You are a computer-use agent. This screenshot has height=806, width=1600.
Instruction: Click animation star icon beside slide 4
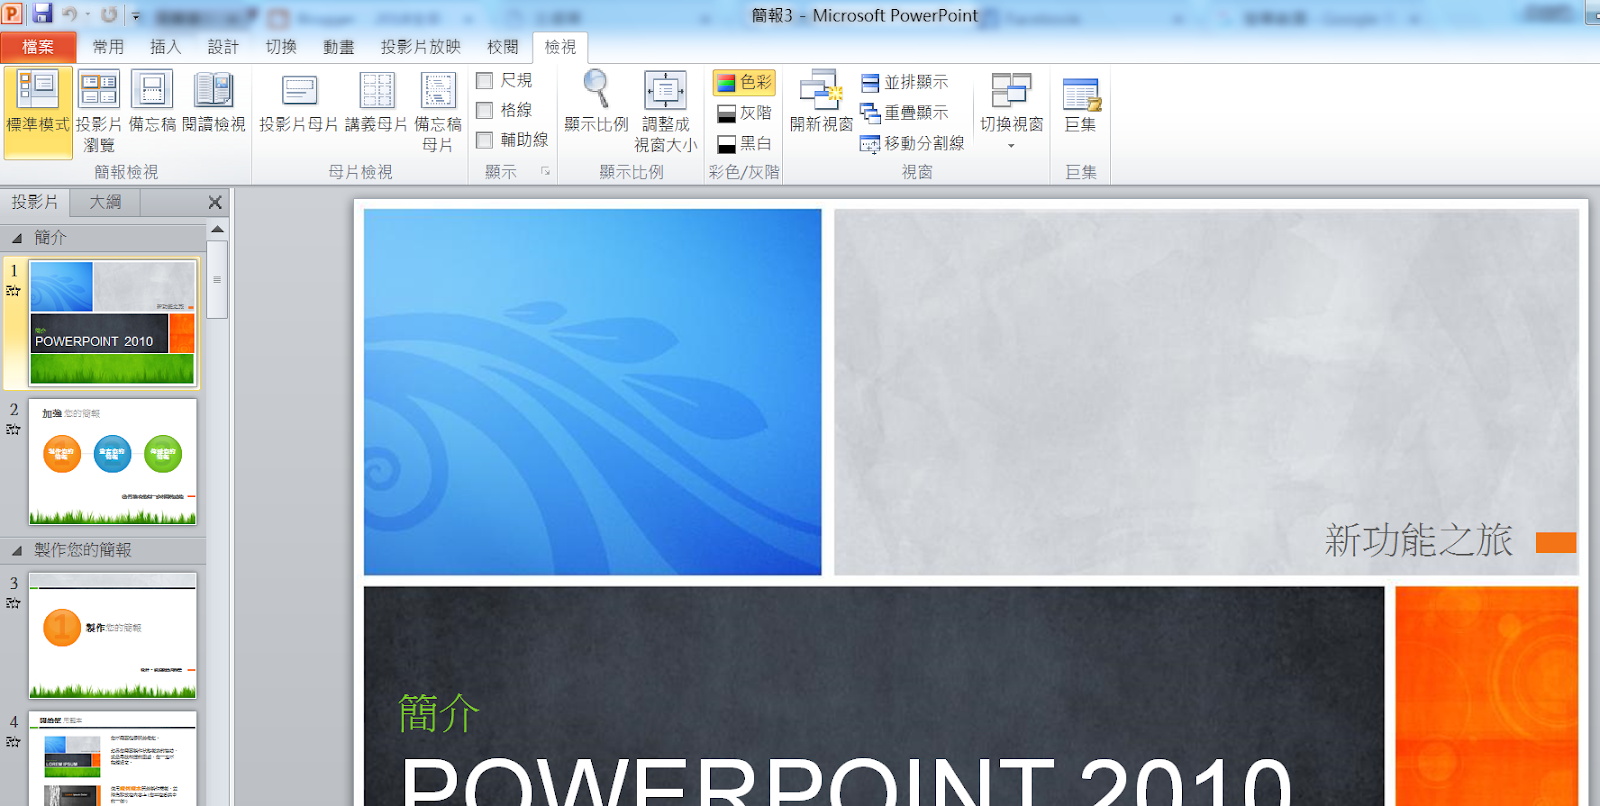pos(13,742)
